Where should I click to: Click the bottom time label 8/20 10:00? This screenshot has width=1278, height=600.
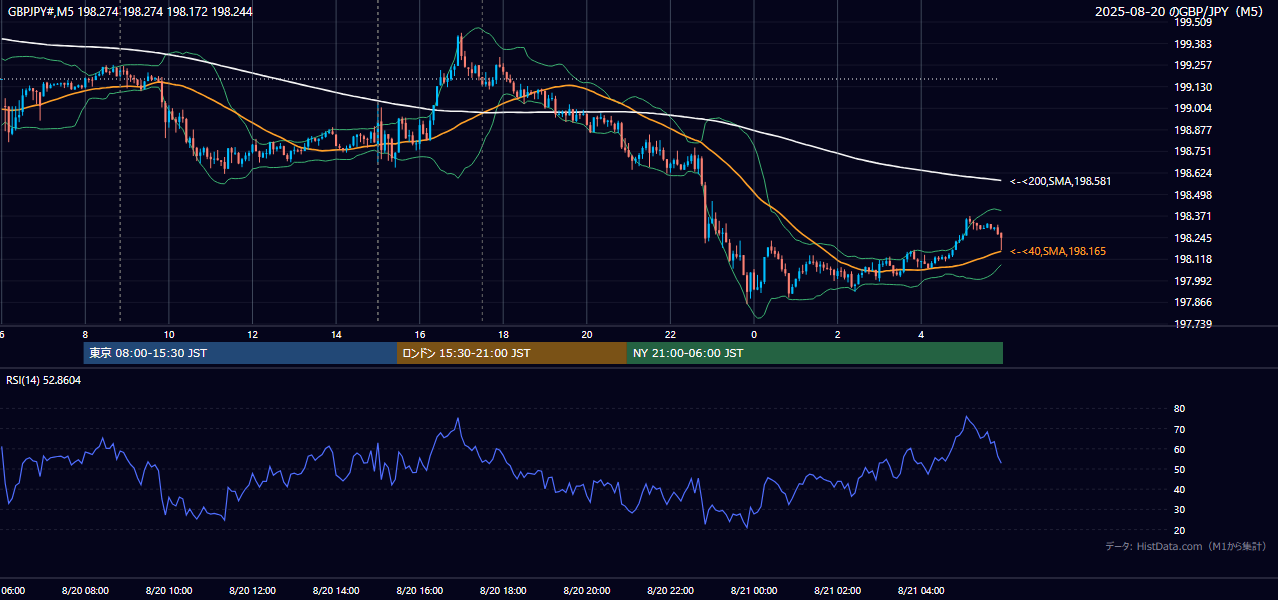(169, 591)
